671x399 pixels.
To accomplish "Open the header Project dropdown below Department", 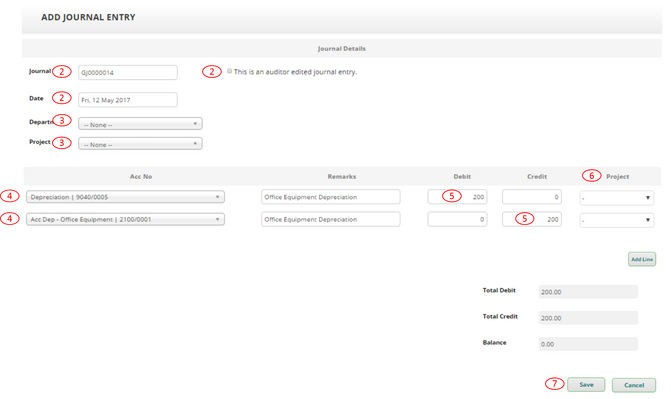I will [140, 144].
